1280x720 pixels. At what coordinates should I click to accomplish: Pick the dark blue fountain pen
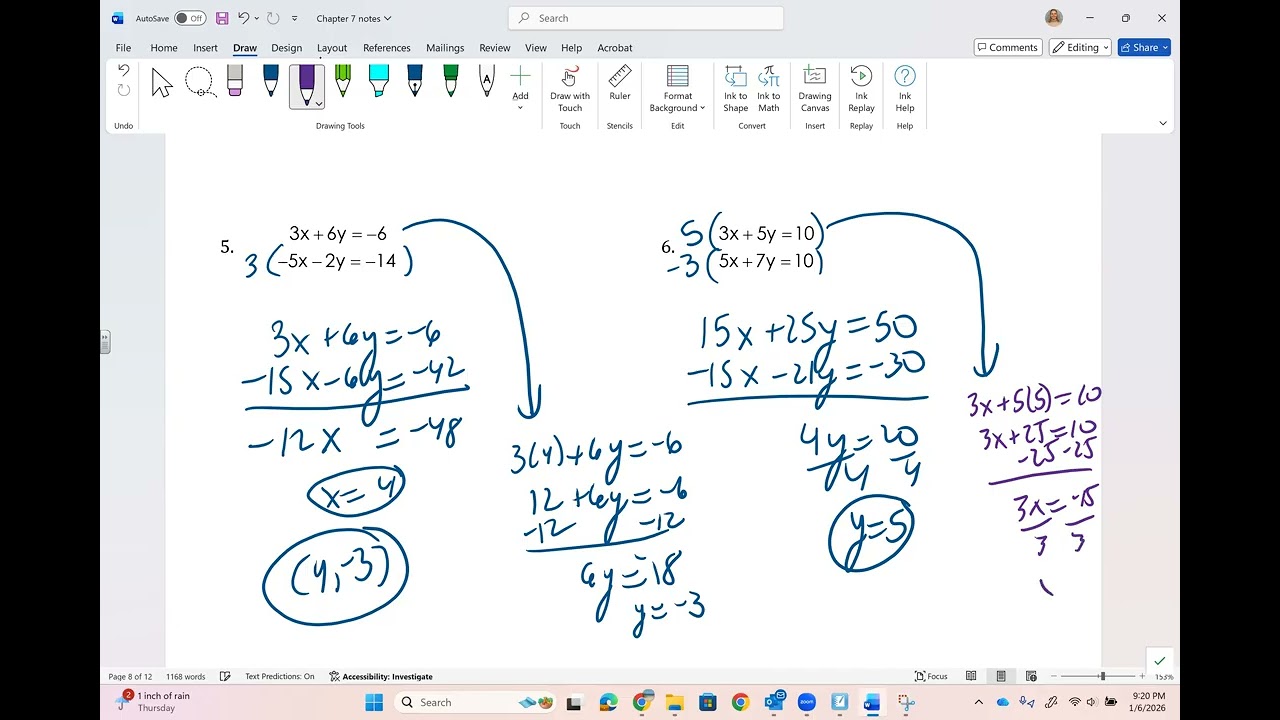(x=414, y=81)
